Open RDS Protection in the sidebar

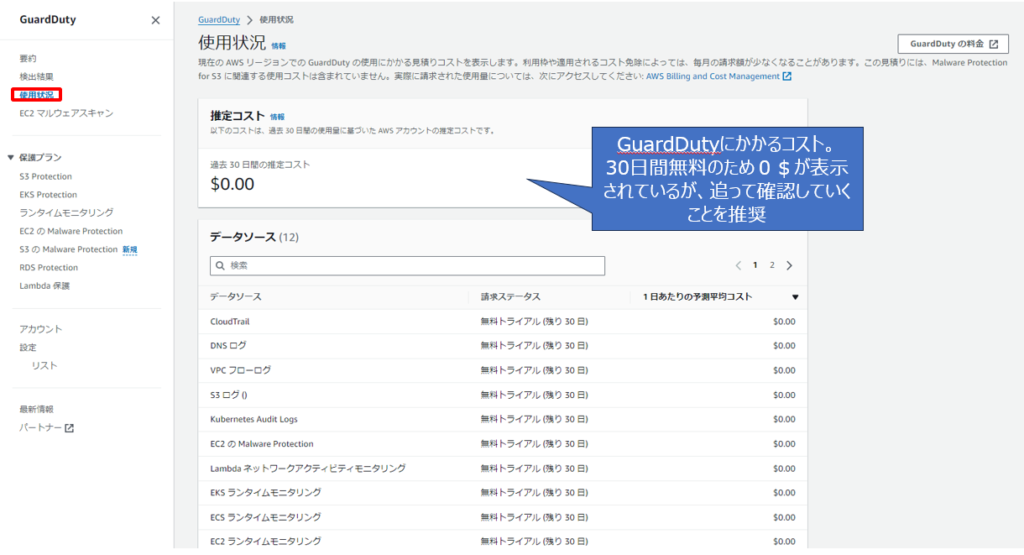(49, 268)
